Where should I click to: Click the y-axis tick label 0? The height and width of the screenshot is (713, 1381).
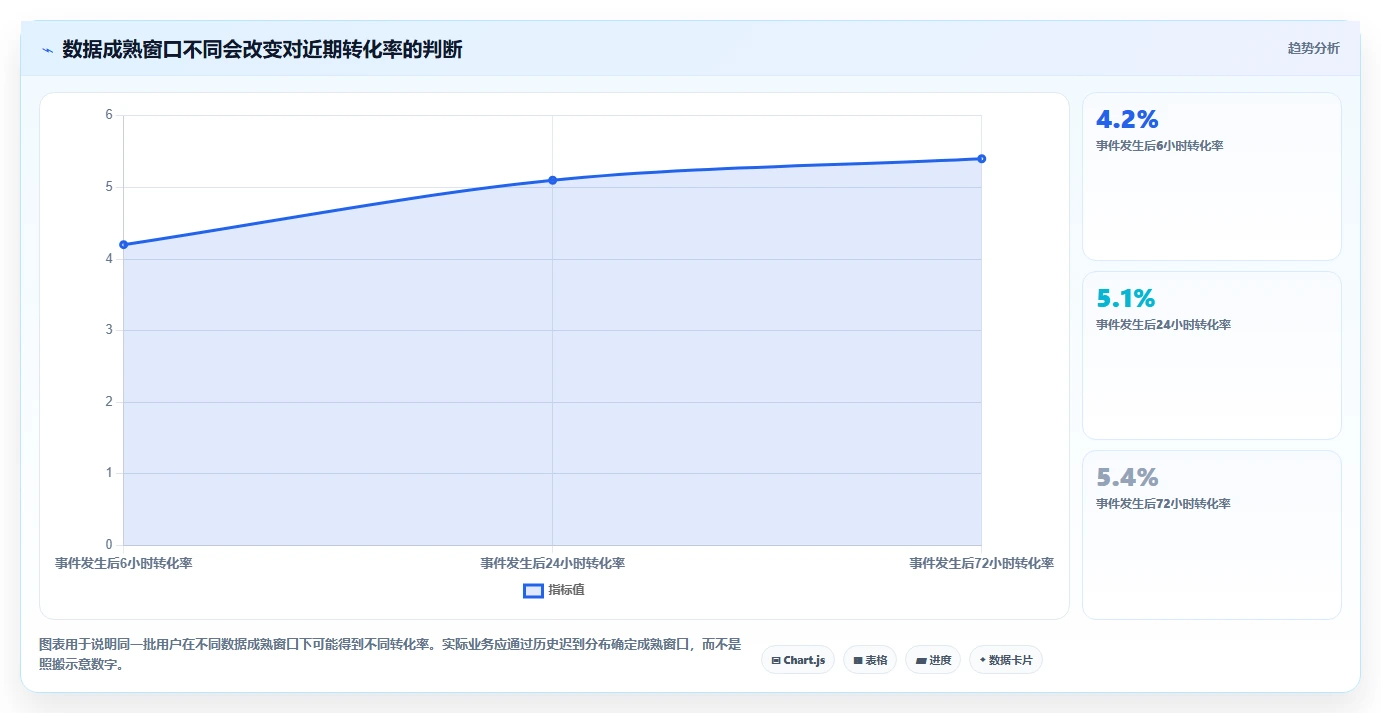coord(109,545)
